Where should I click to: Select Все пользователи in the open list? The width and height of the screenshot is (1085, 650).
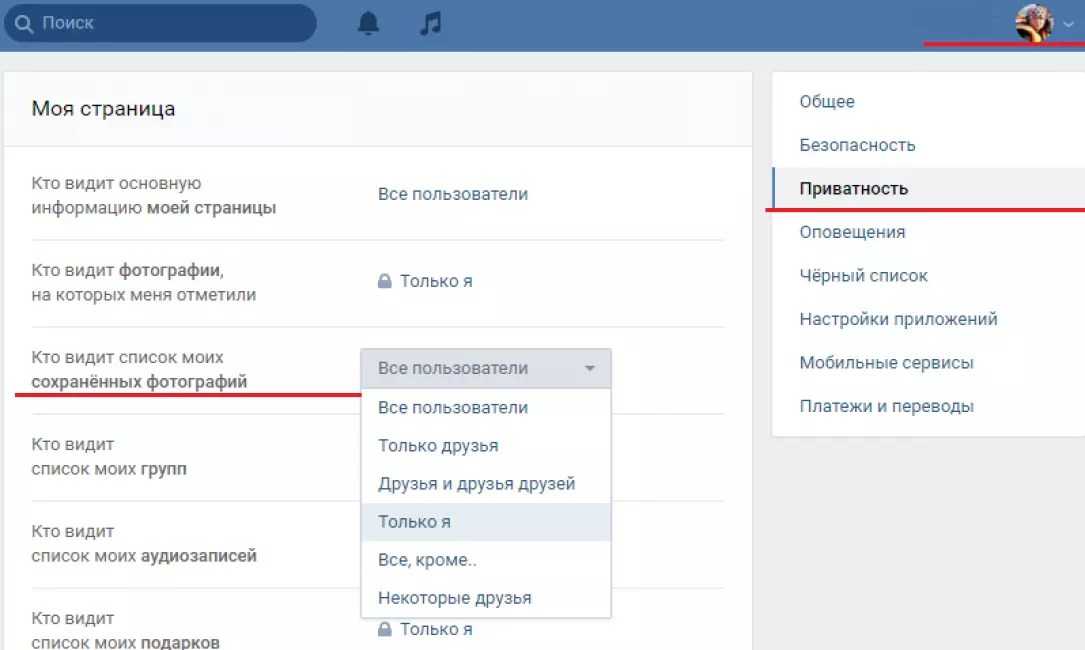[x=452, y=408]
